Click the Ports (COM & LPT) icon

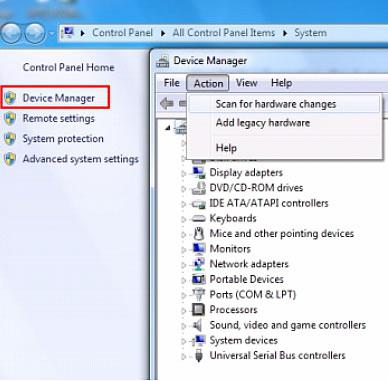coord(199,294)
